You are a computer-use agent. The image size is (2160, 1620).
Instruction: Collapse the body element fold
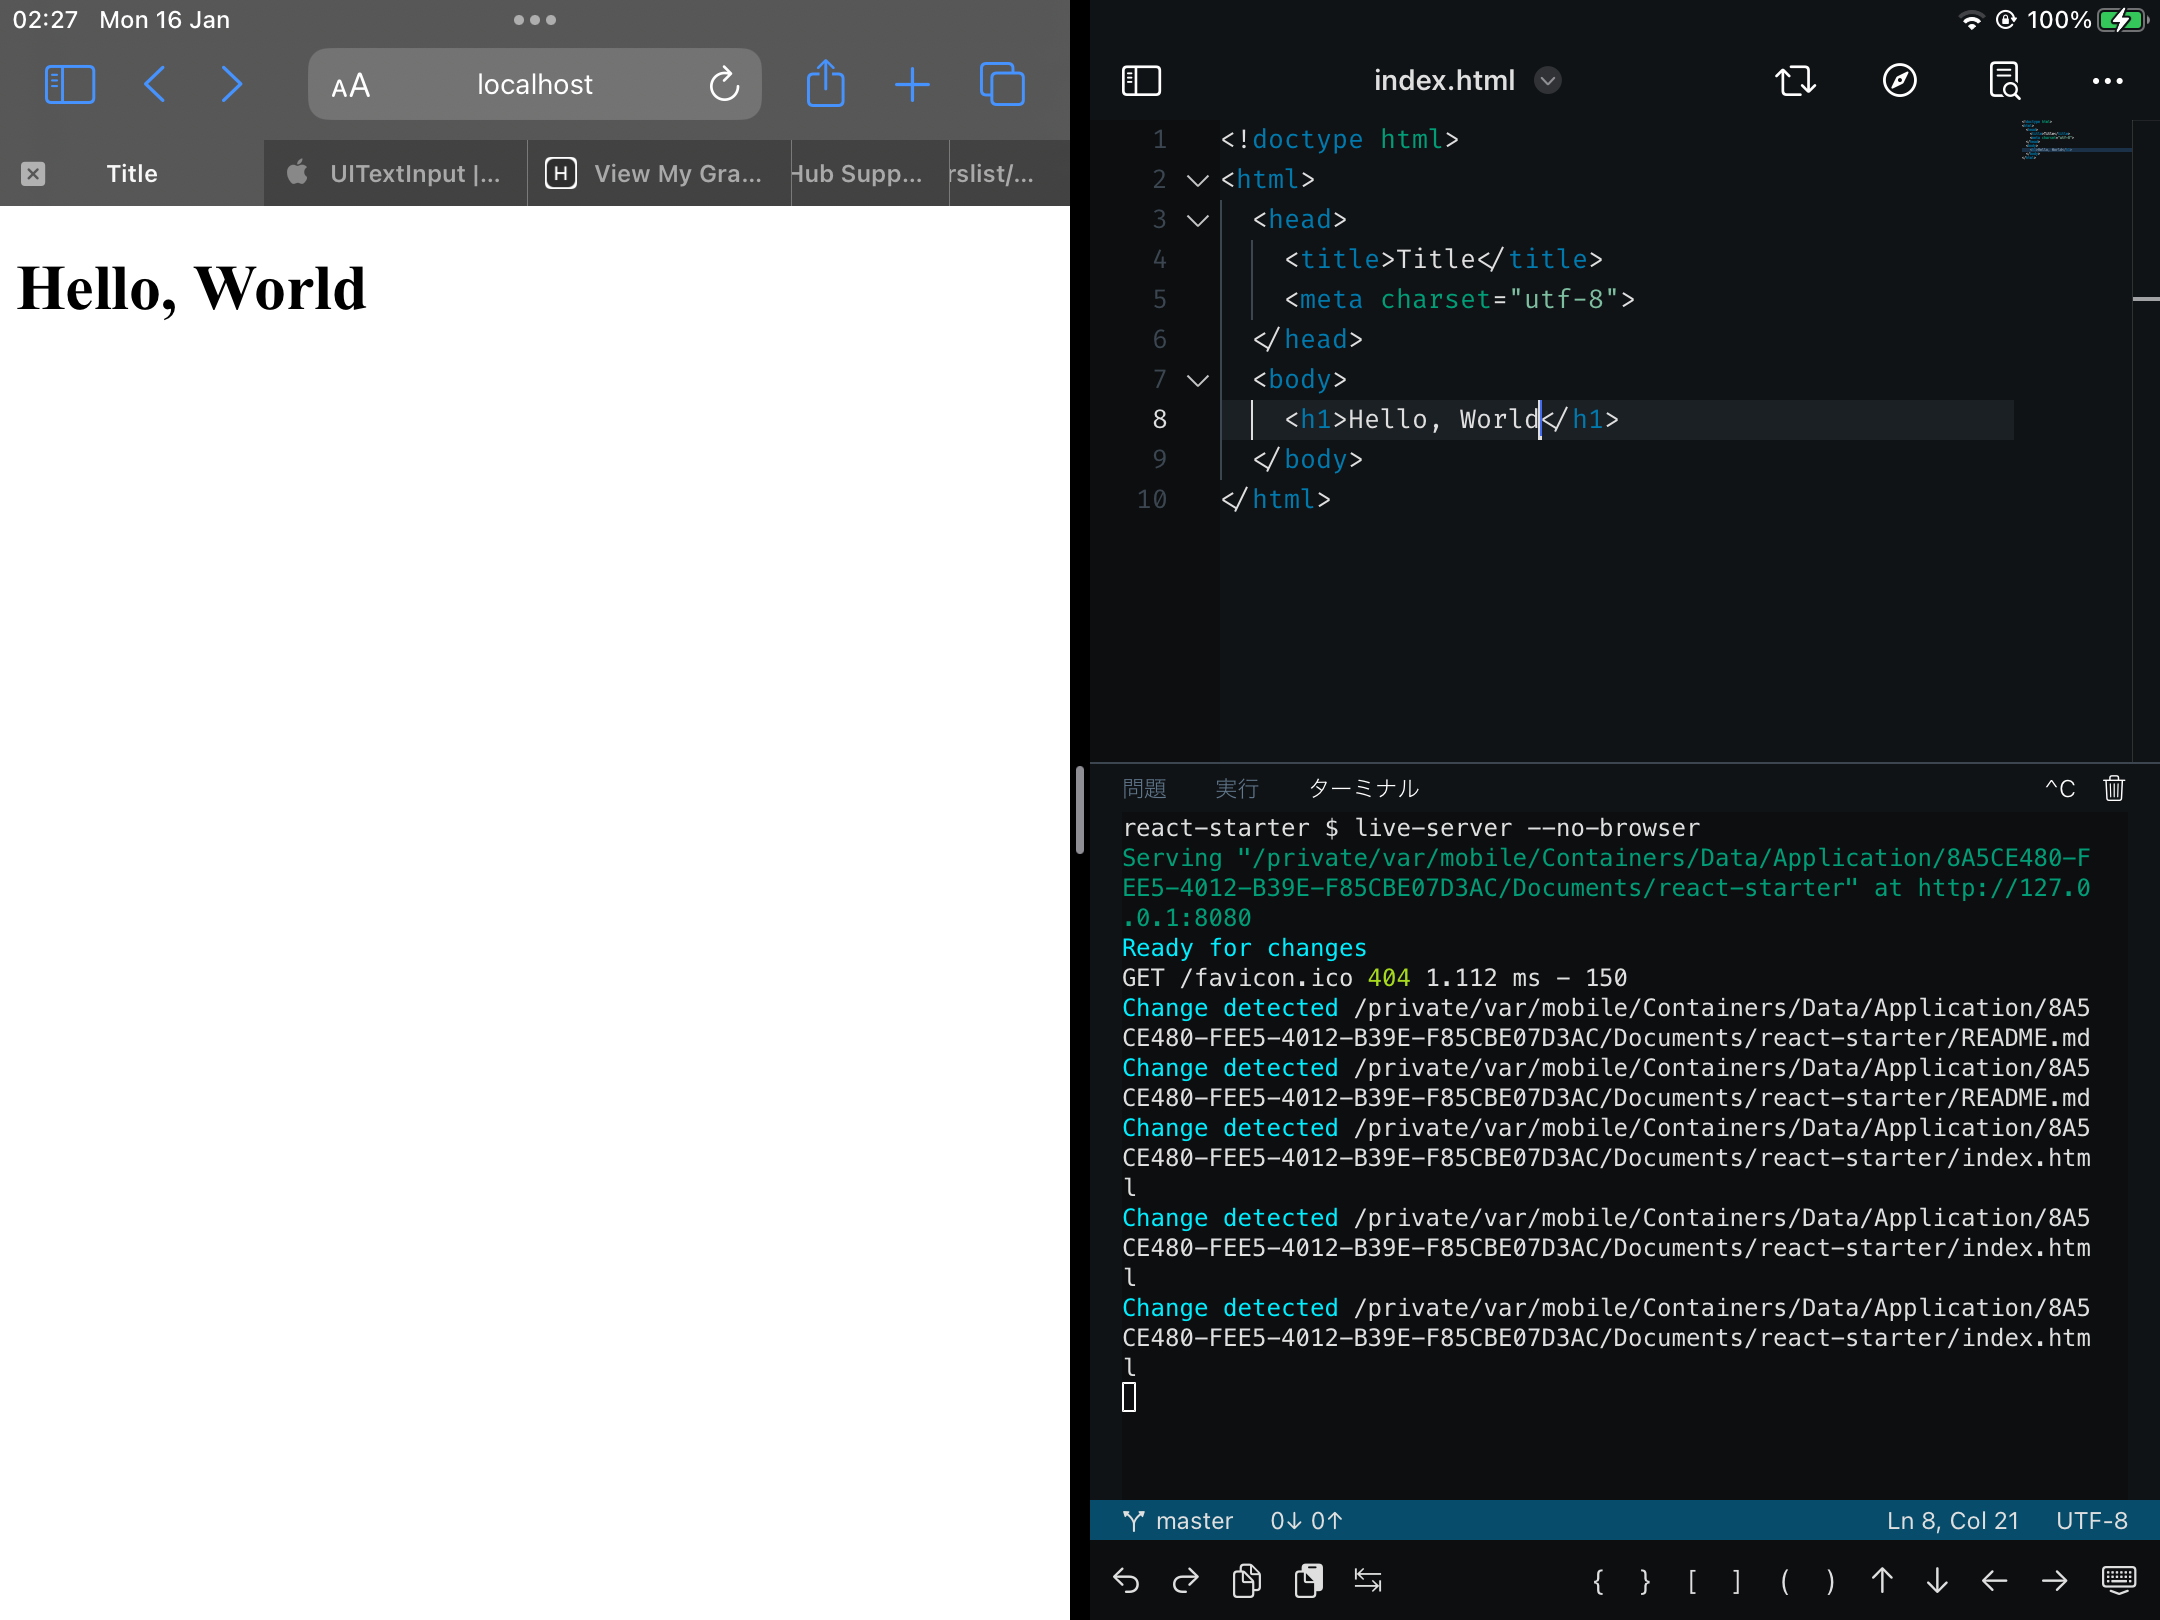click(x=1196, y=380)
